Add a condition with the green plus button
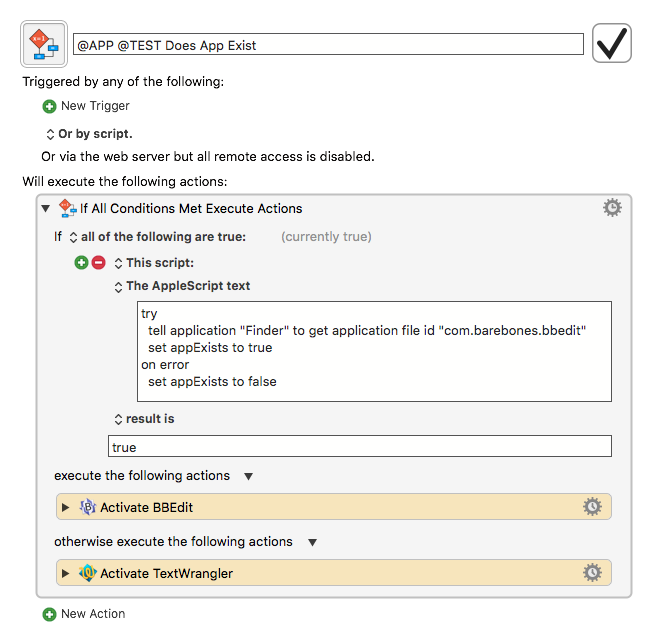Viewport: 653px width, 642px height. (81, 263)
